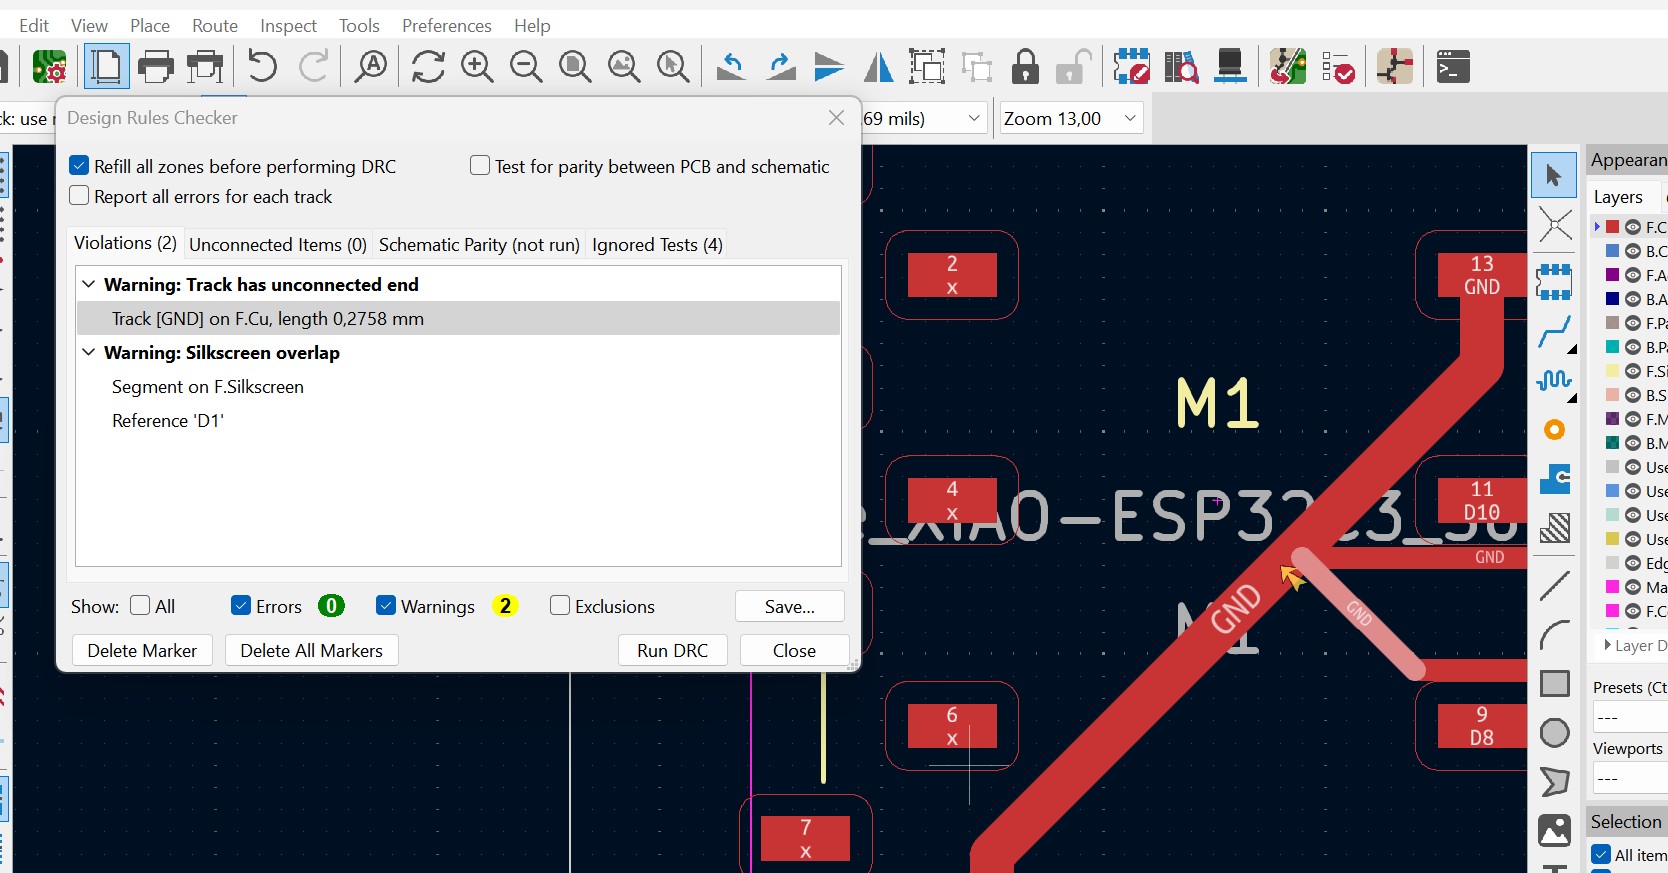This screenshot has height=873, width=1668.
Task: Select the Draw lines tool
Action: coord(1554,586)
